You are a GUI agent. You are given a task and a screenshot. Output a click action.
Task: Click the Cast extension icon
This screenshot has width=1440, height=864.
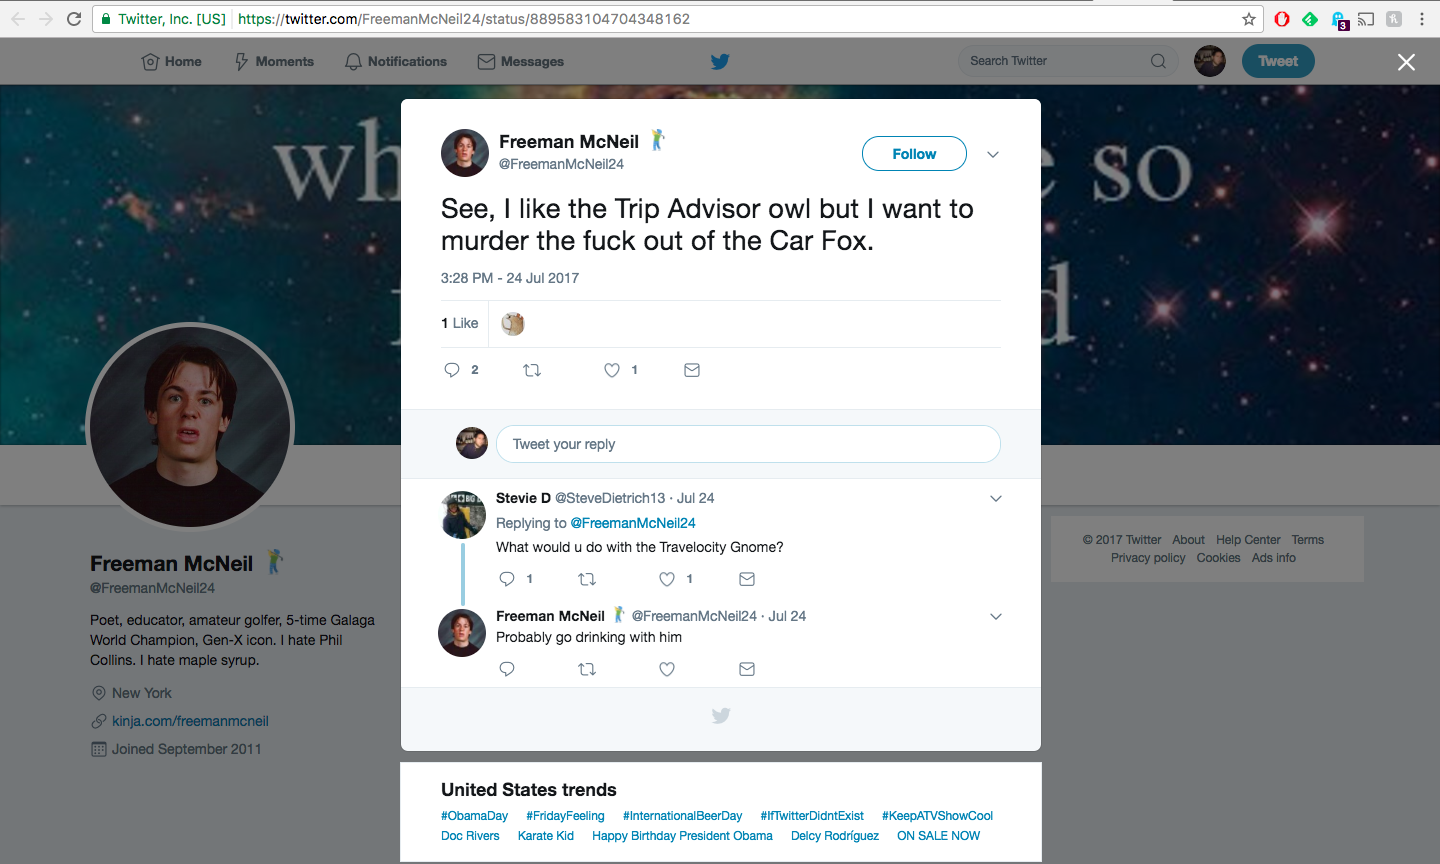tap(1366, 19)
